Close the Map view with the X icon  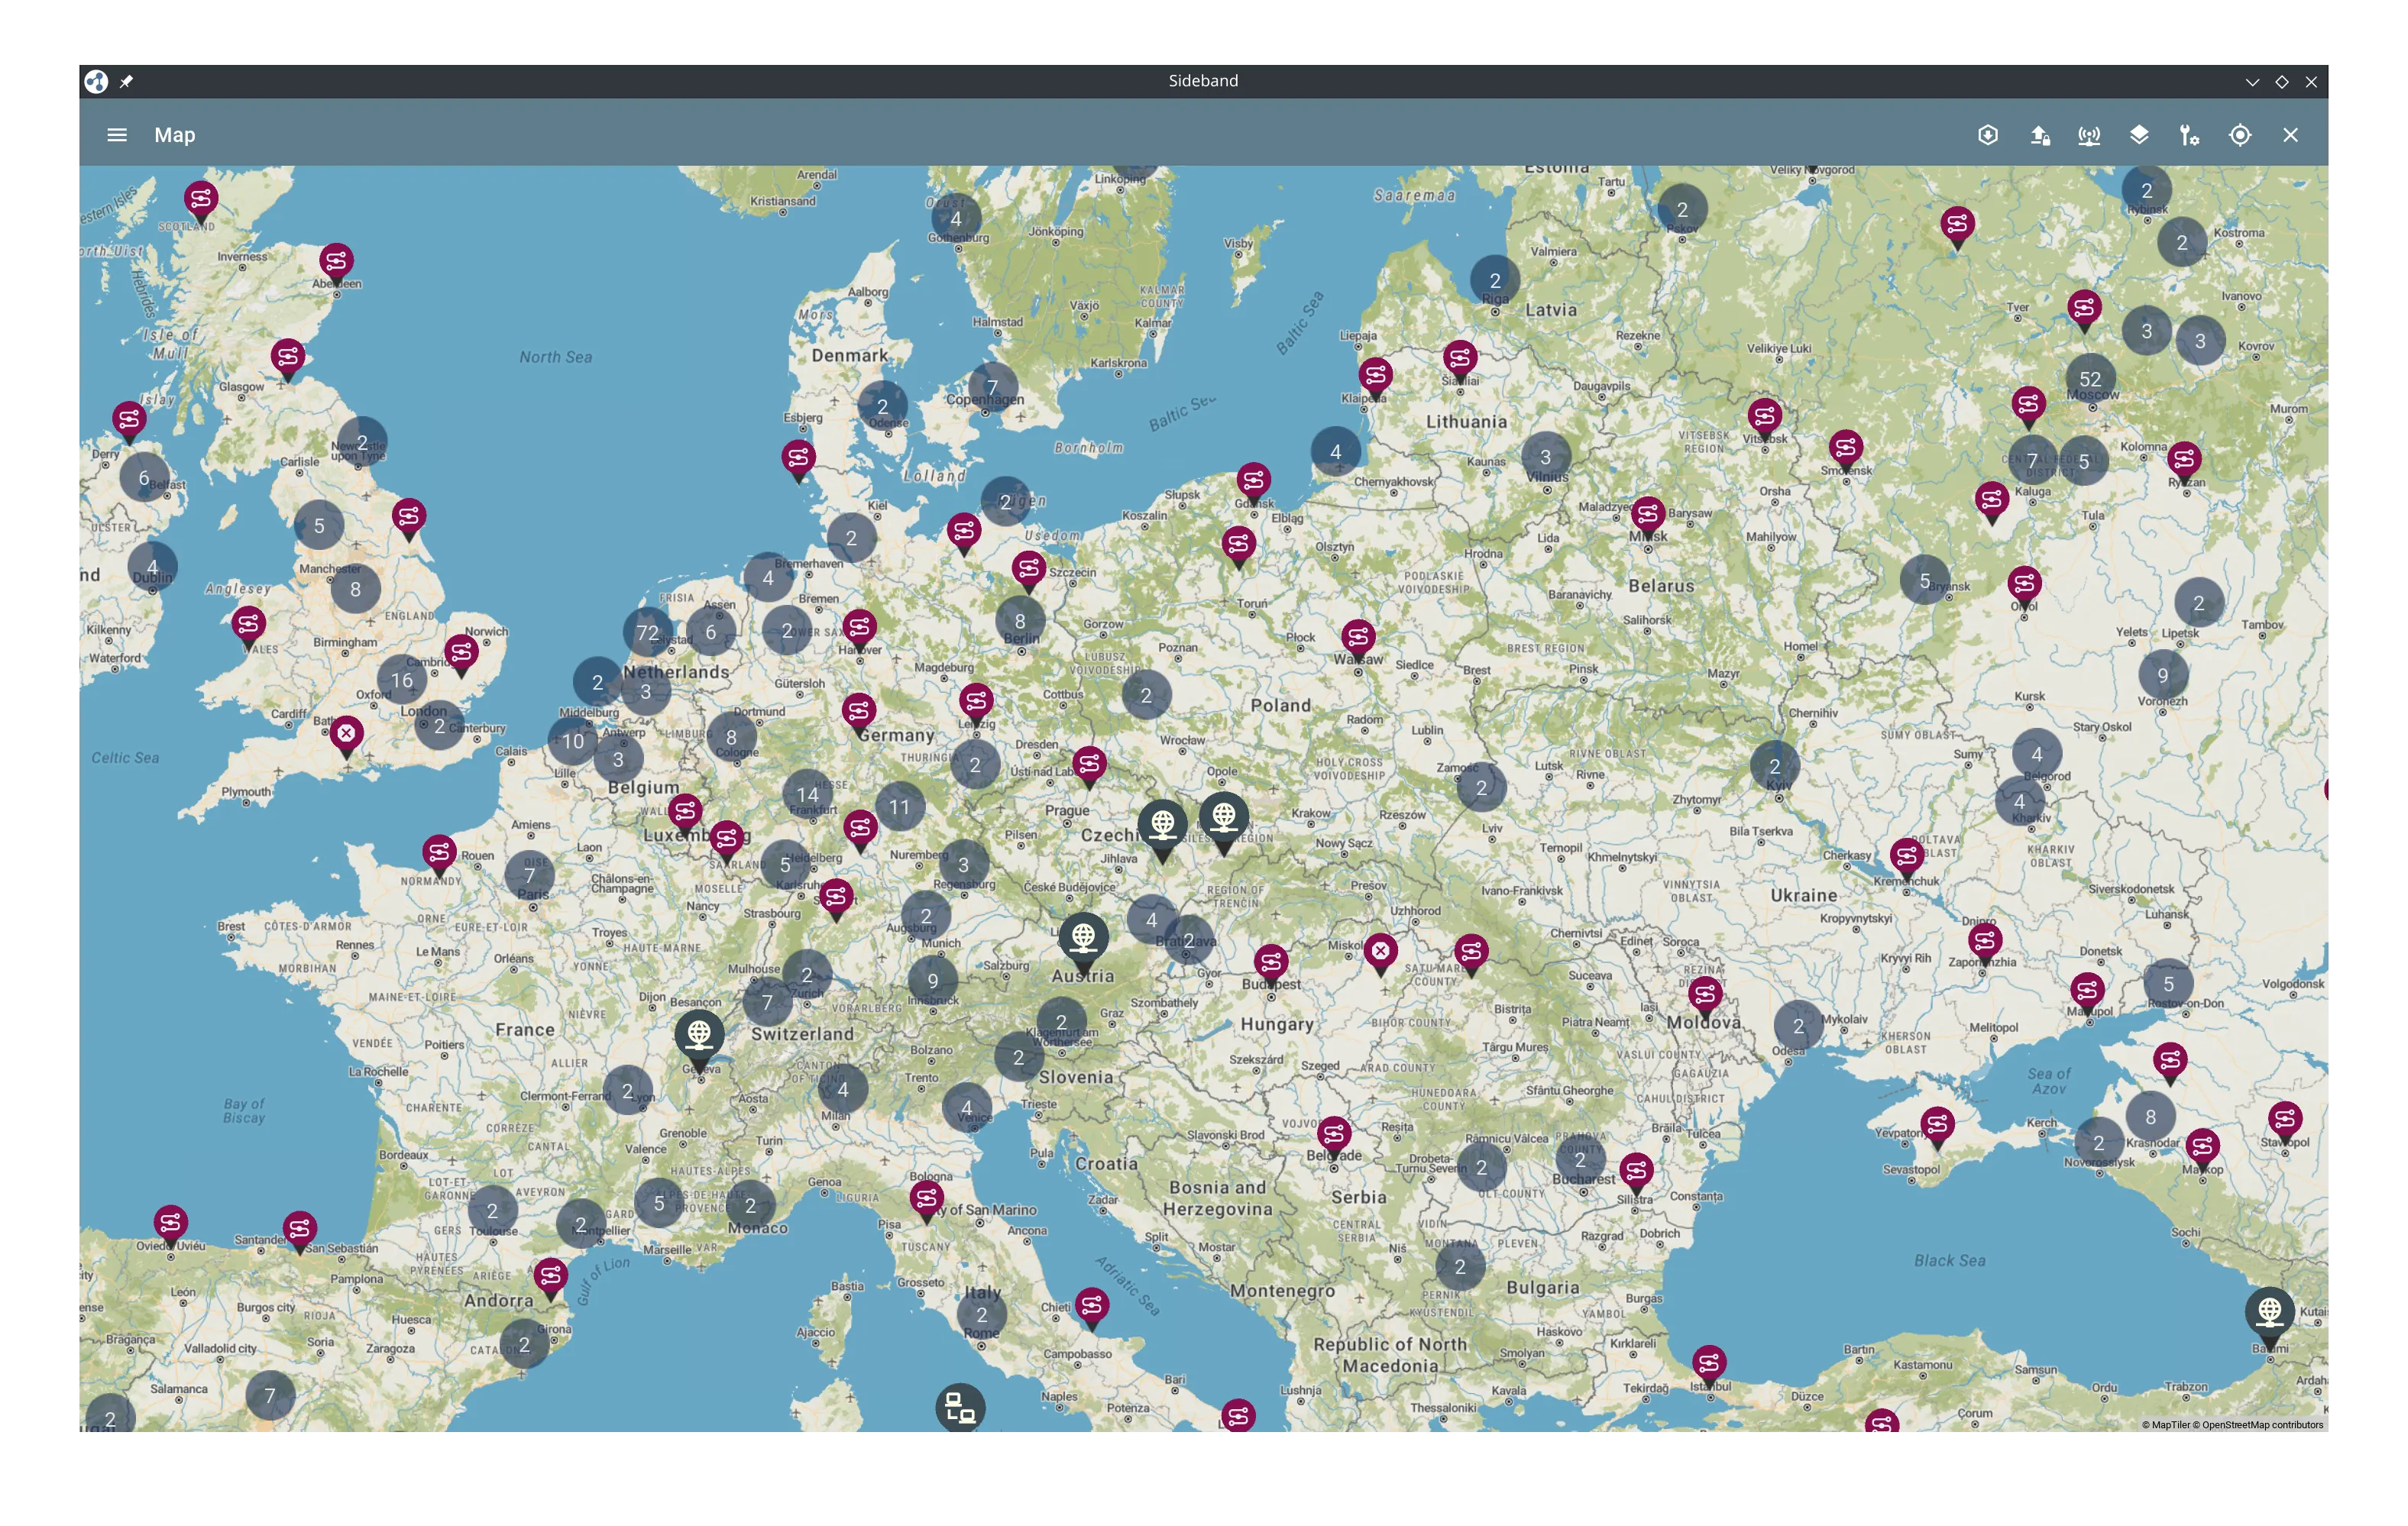(2291, 135)
